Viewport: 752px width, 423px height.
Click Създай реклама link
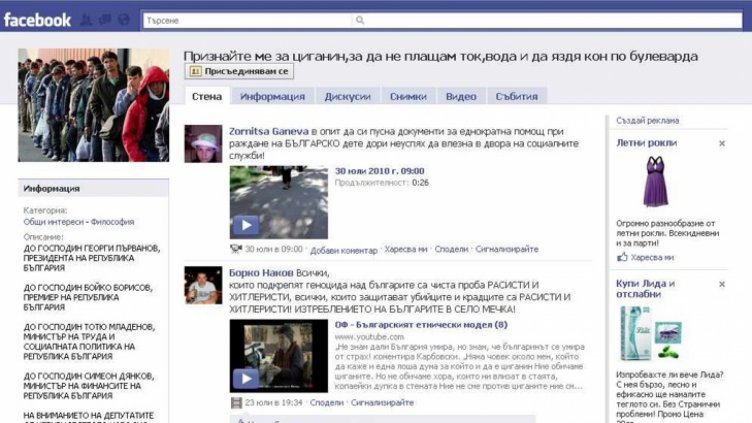tap(647, 120)
